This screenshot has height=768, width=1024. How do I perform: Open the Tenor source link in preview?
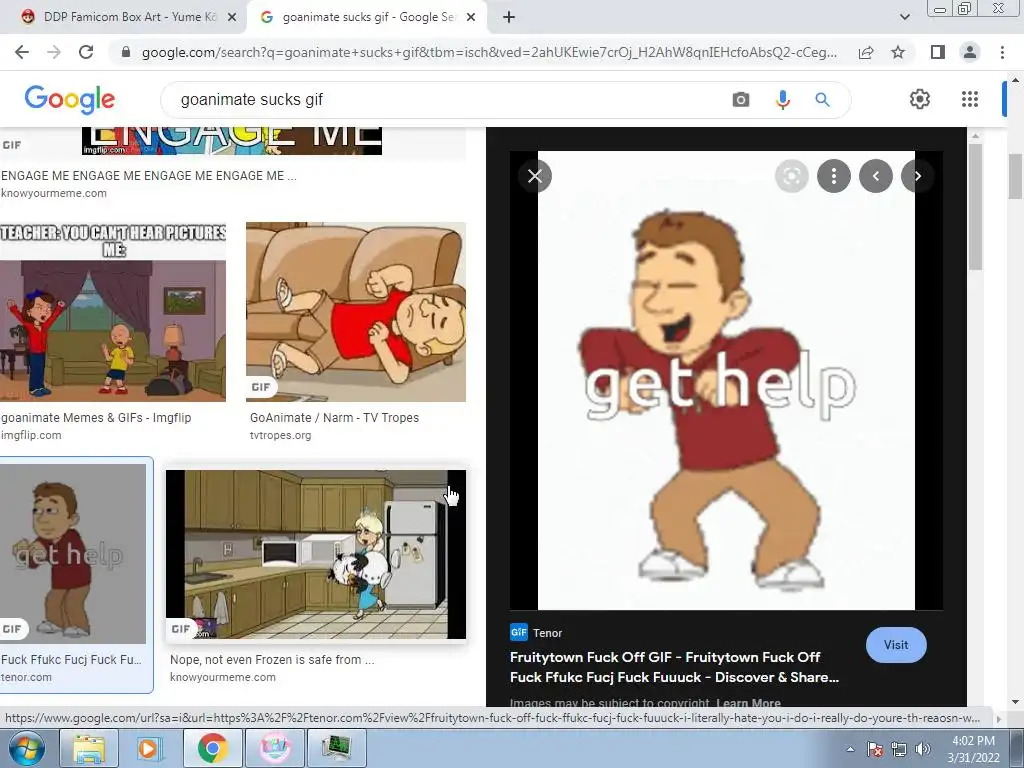(x=536, y=633)
